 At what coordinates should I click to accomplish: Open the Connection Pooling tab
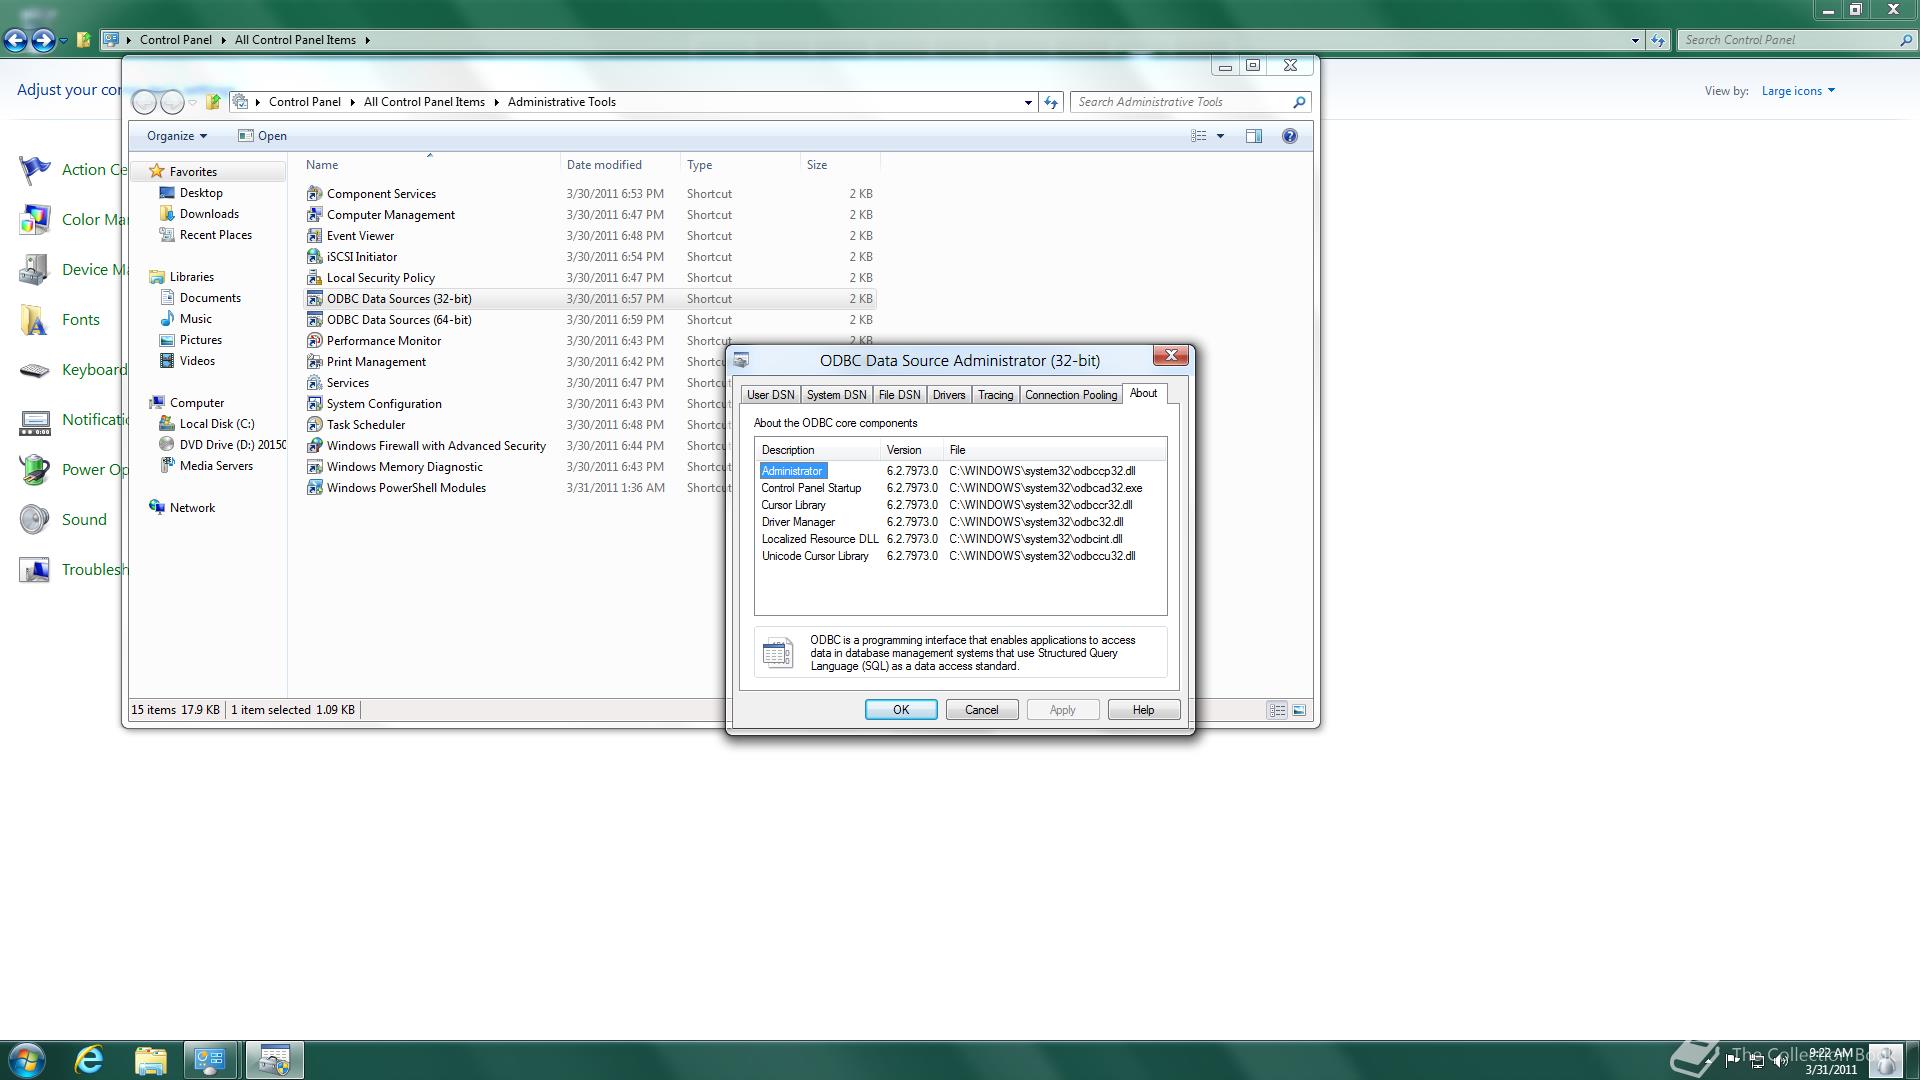coord(1070,395)
